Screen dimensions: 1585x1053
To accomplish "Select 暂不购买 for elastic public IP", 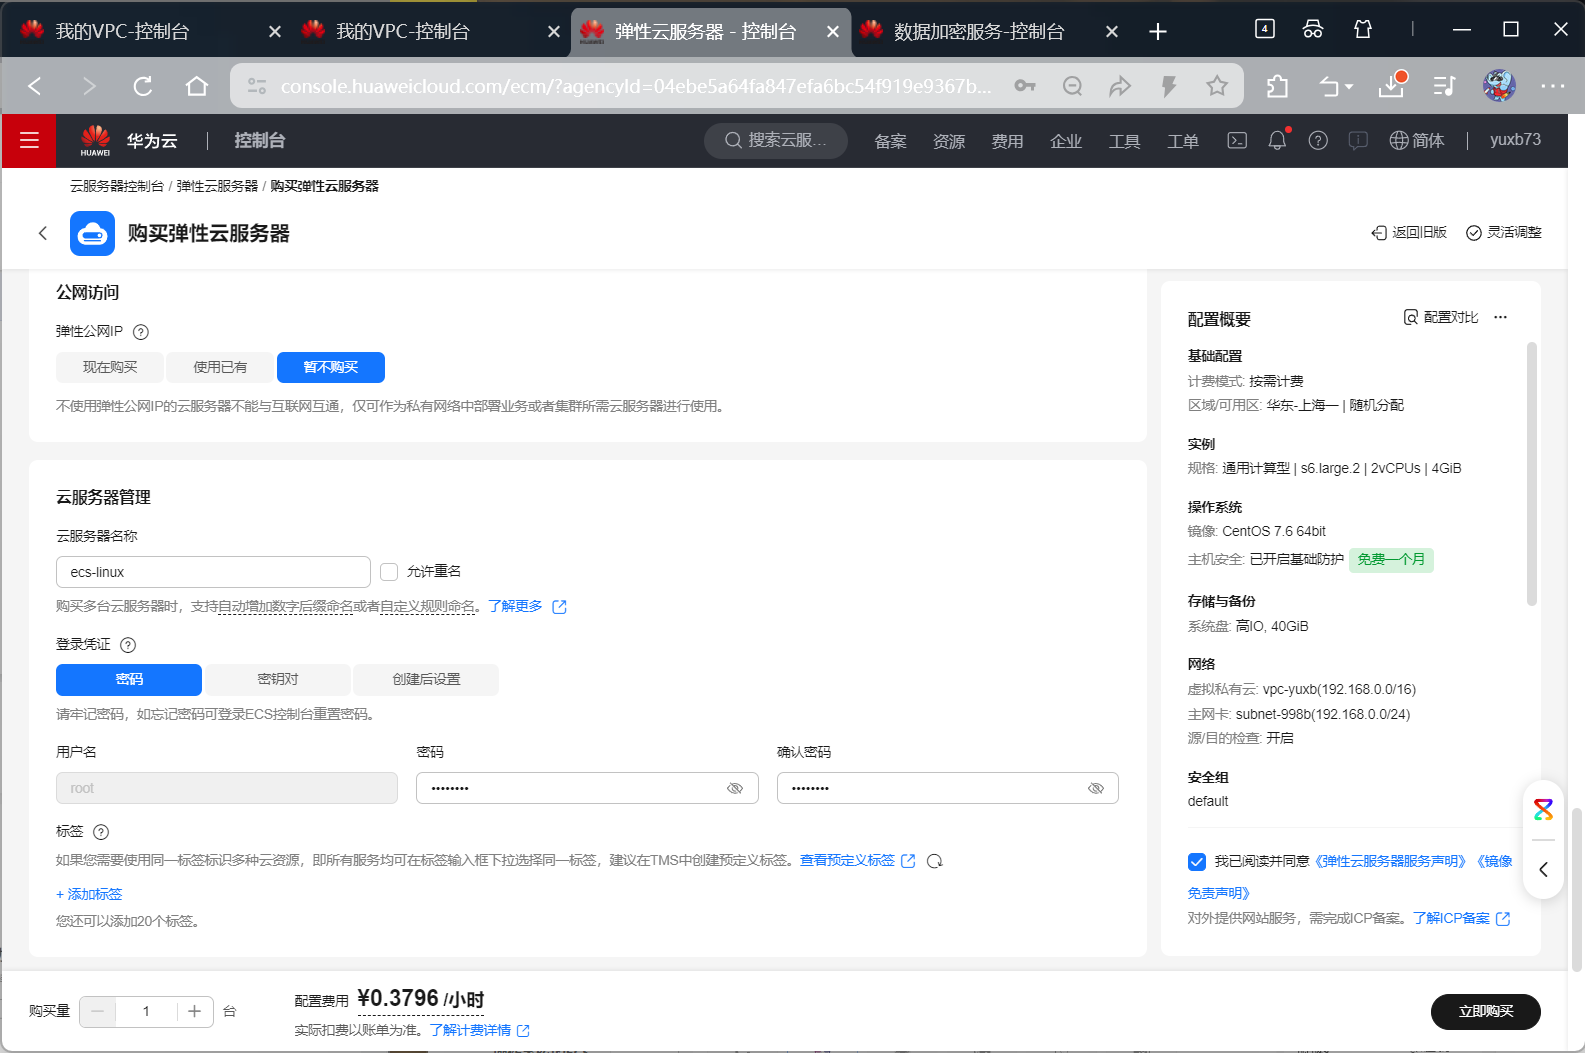I will [331, 367].
